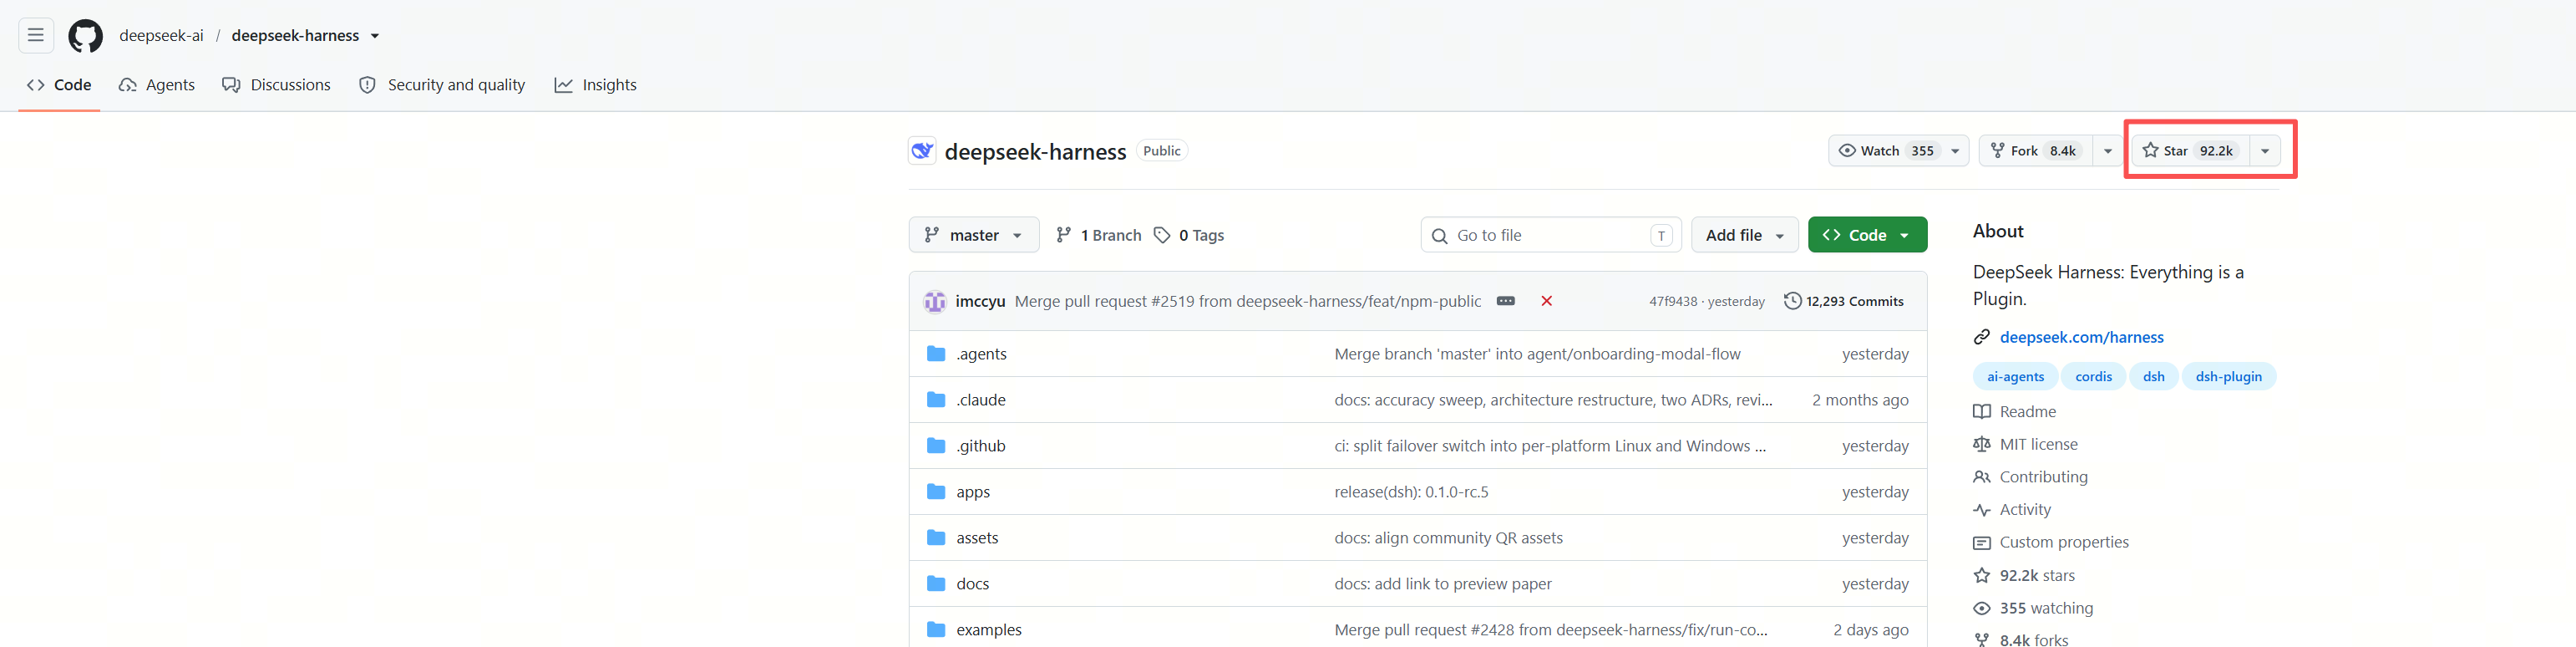
Task: Open the examples folder
Action: 989,630
